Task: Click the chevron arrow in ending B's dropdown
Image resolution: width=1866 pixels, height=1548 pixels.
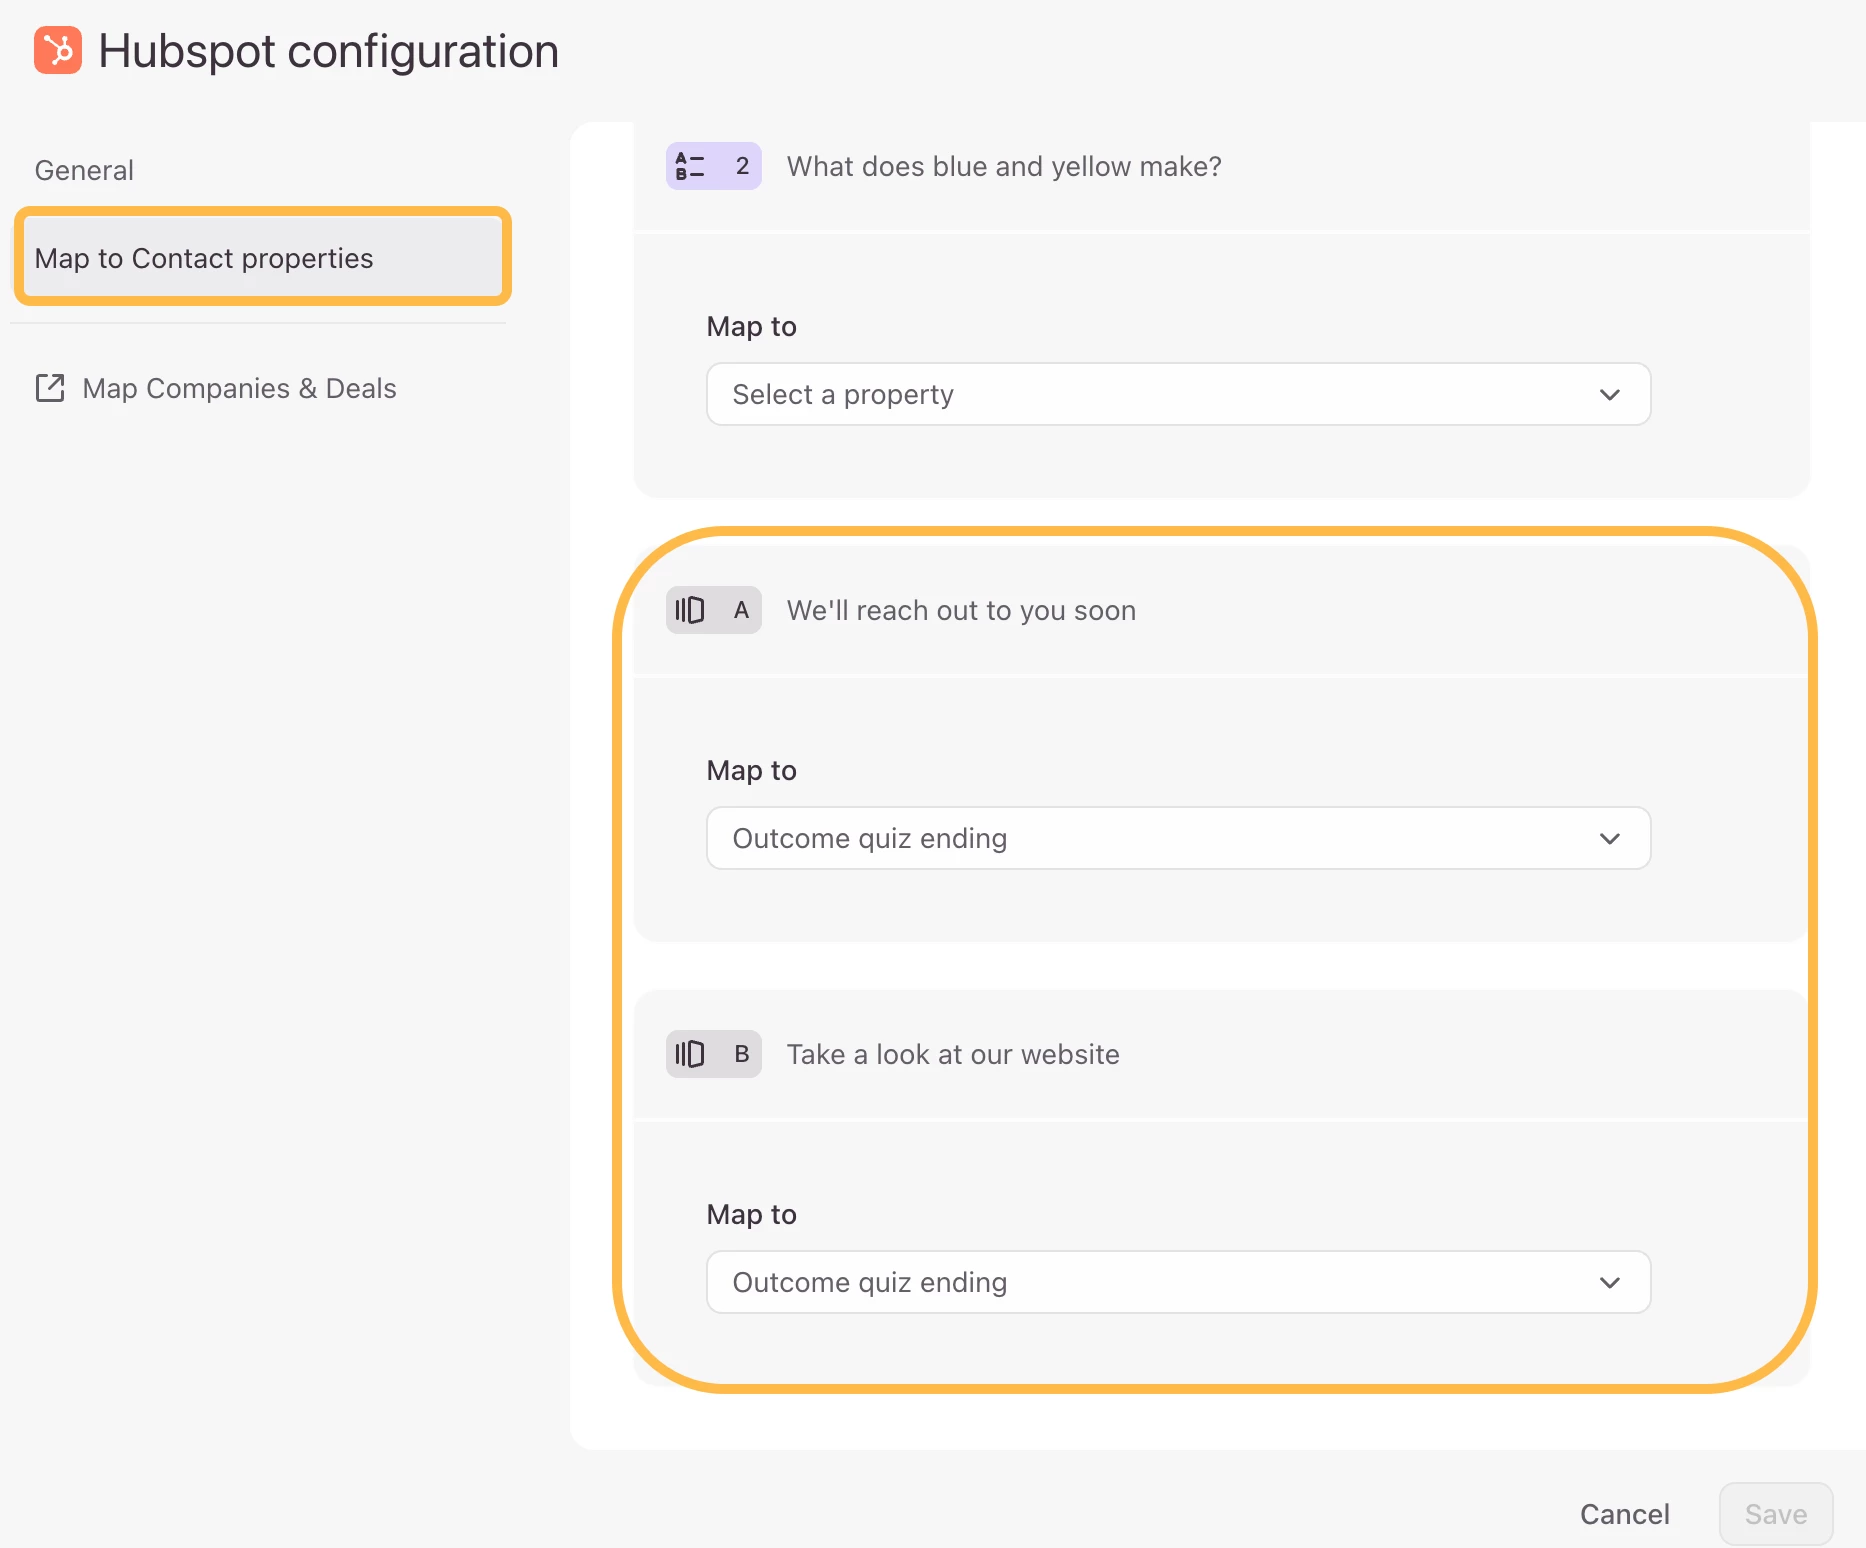Action: click(x=1609, y=1283)
